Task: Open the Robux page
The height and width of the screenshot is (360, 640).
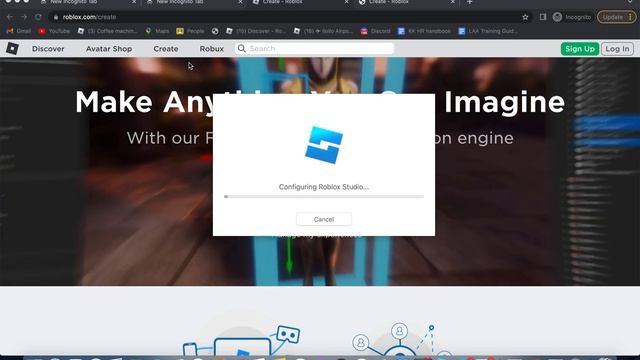Action: point(211,49)
